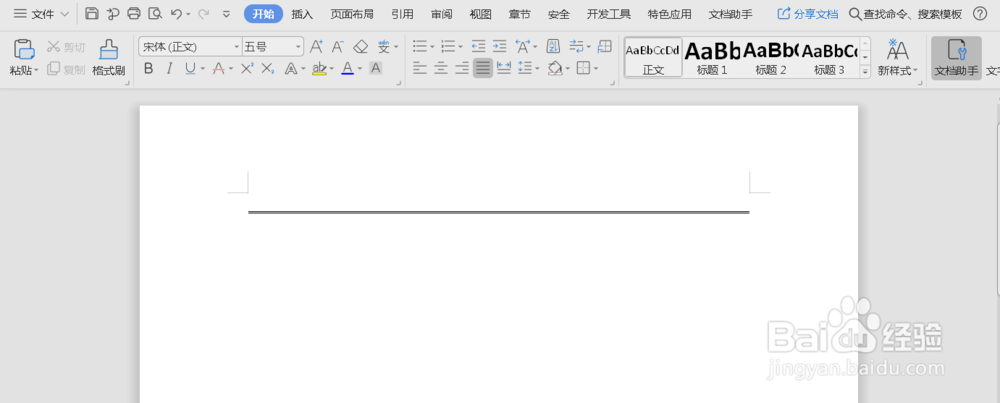Select the Format Painter (格式刷) tool
The height and width of the screenshot is (403, 1000).
(x=108, y=57)
